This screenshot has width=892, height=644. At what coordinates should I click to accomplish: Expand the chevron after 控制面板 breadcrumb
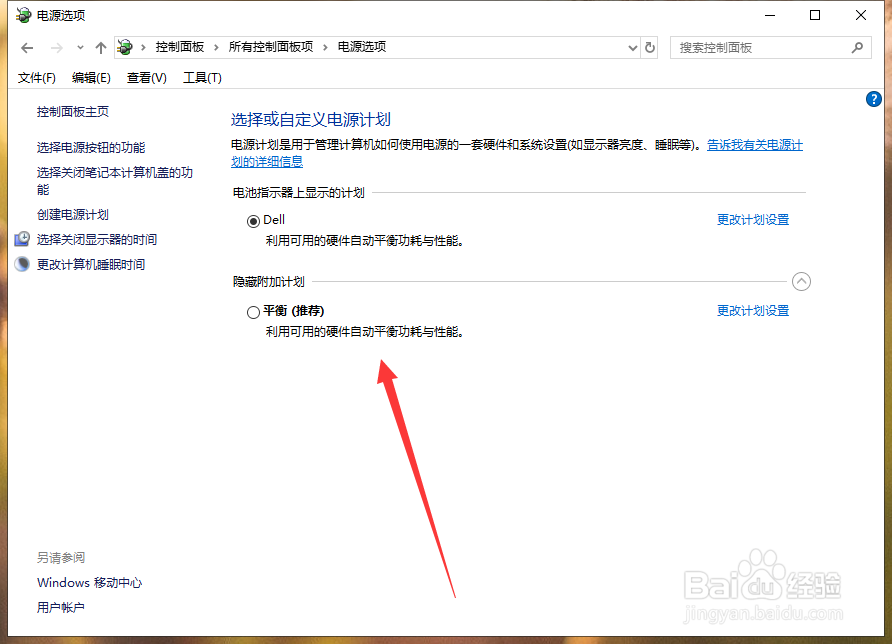point(216,47)
